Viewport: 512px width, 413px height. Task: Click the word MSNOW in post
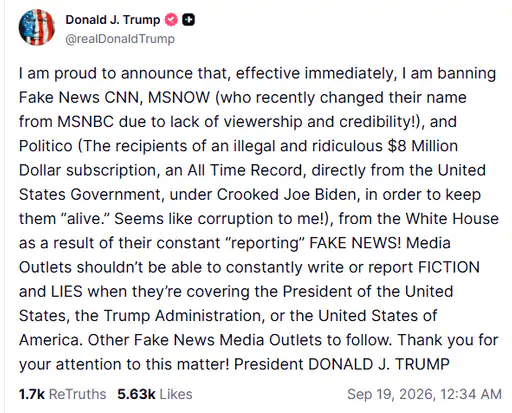[179, 98]
